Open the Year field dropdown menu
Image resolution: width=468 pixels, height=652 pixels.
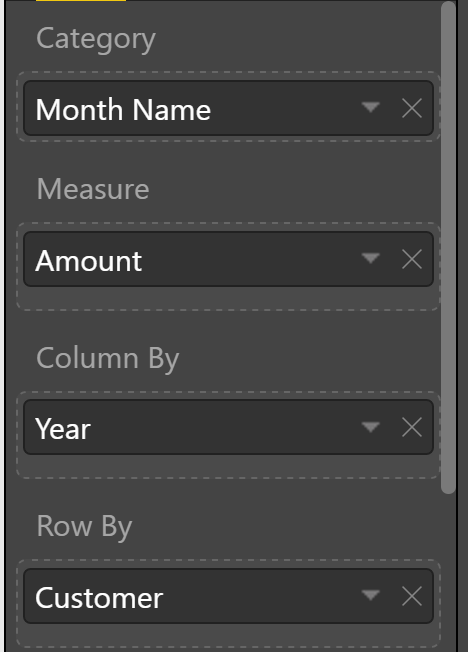370,427
